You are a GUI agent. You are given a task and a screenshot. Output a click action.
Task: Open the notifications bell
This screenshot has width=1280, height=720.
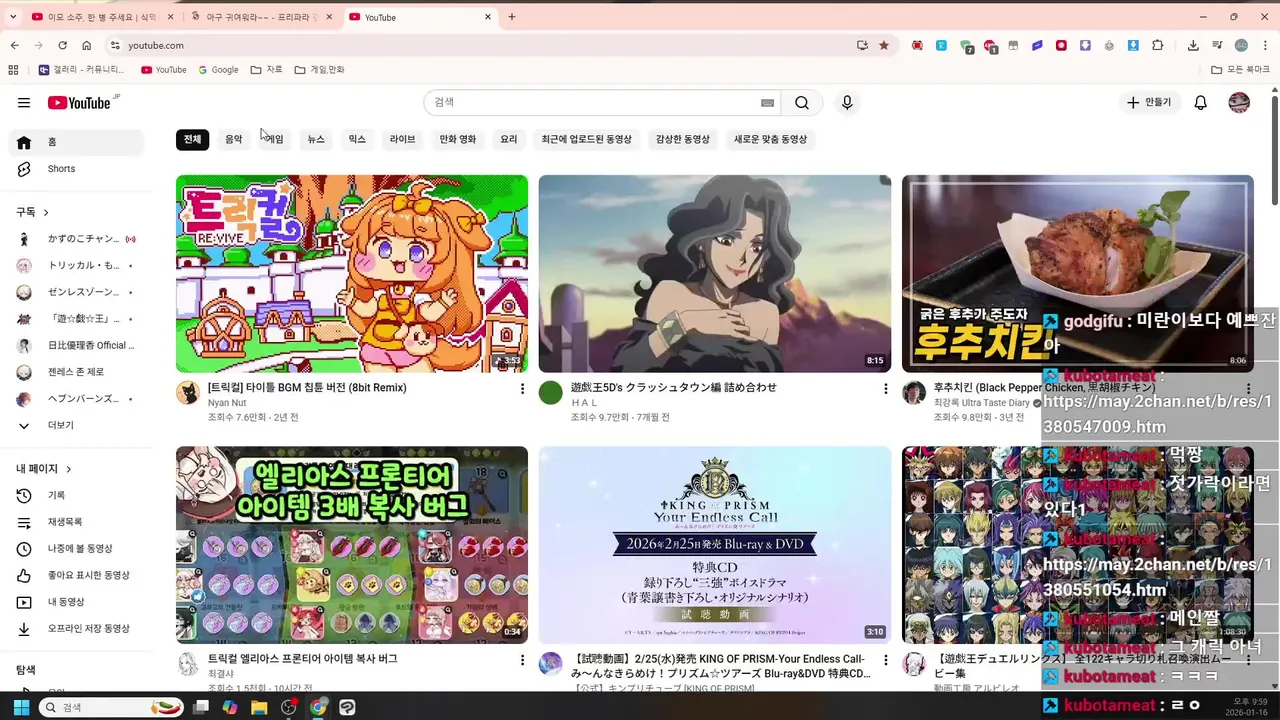coord(1201,103)
